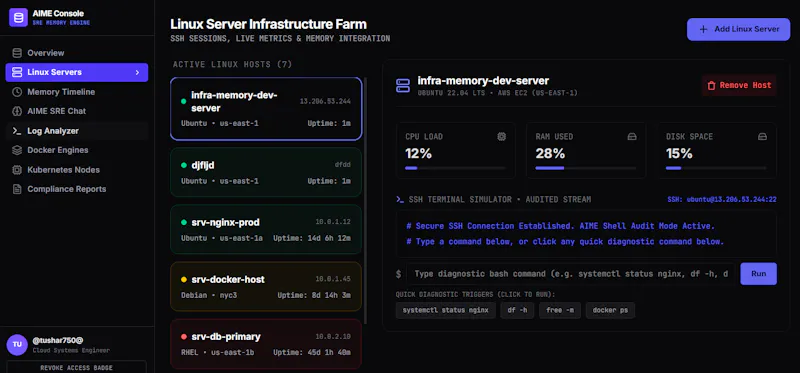The image size is (800, 373).
Task: Click the 28% RAM used value
Action: pyautogui.click(x=550, y=153)
